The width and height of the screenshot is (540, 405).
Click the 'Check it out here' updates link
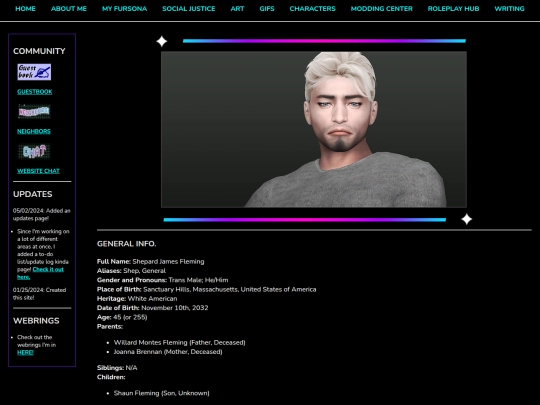[41, 273]
